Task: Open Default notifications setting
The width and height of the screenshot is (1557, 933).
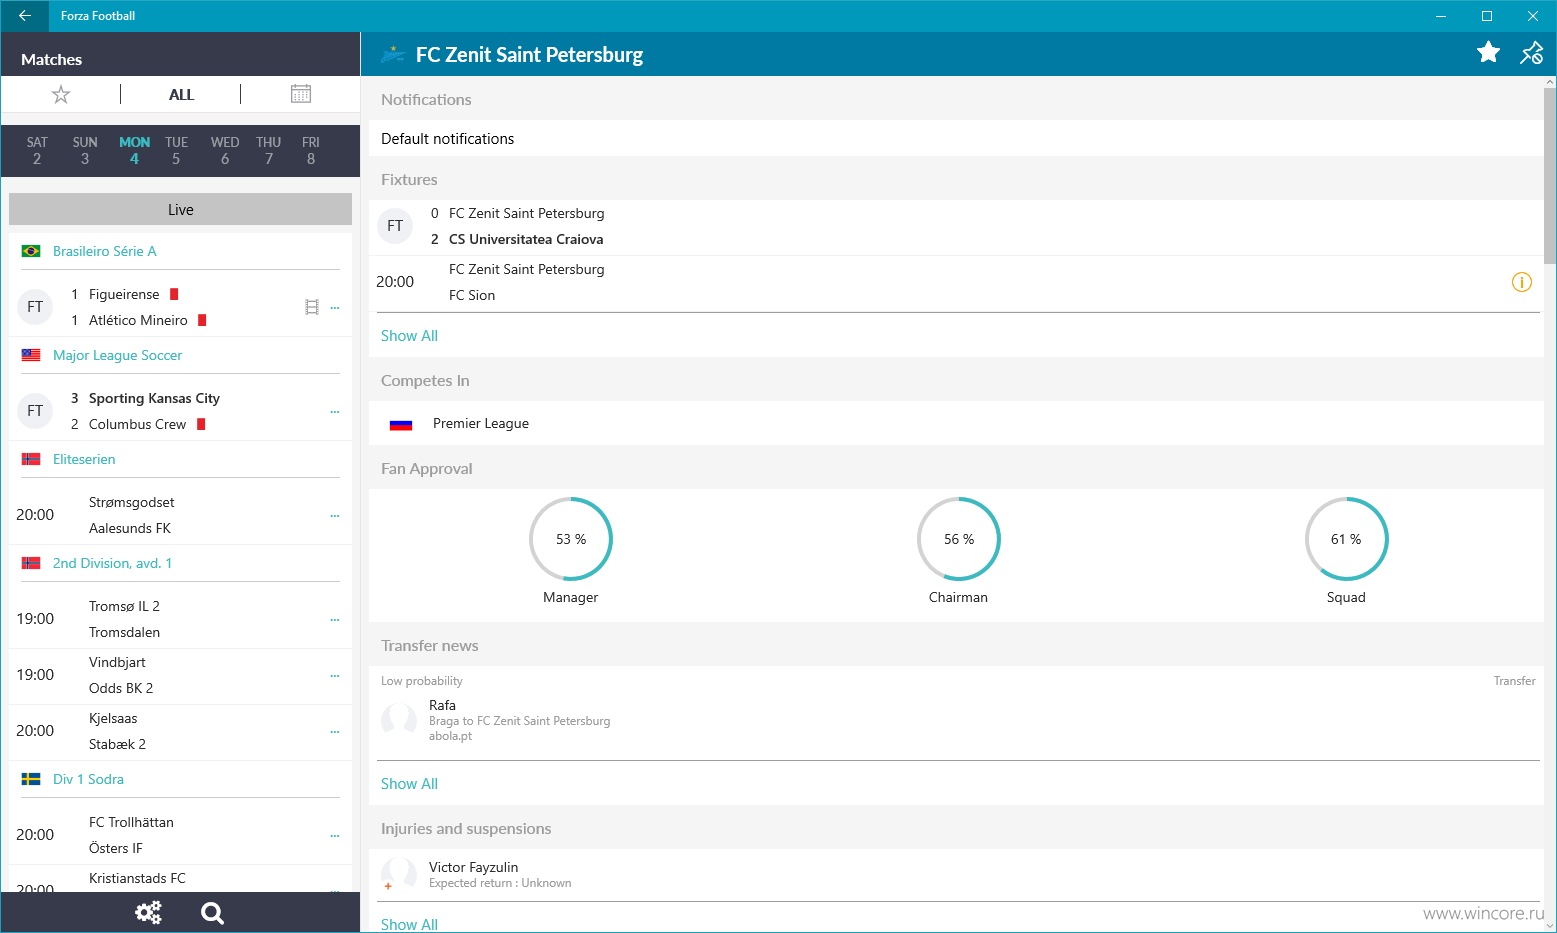Action: tap(956, 139)
